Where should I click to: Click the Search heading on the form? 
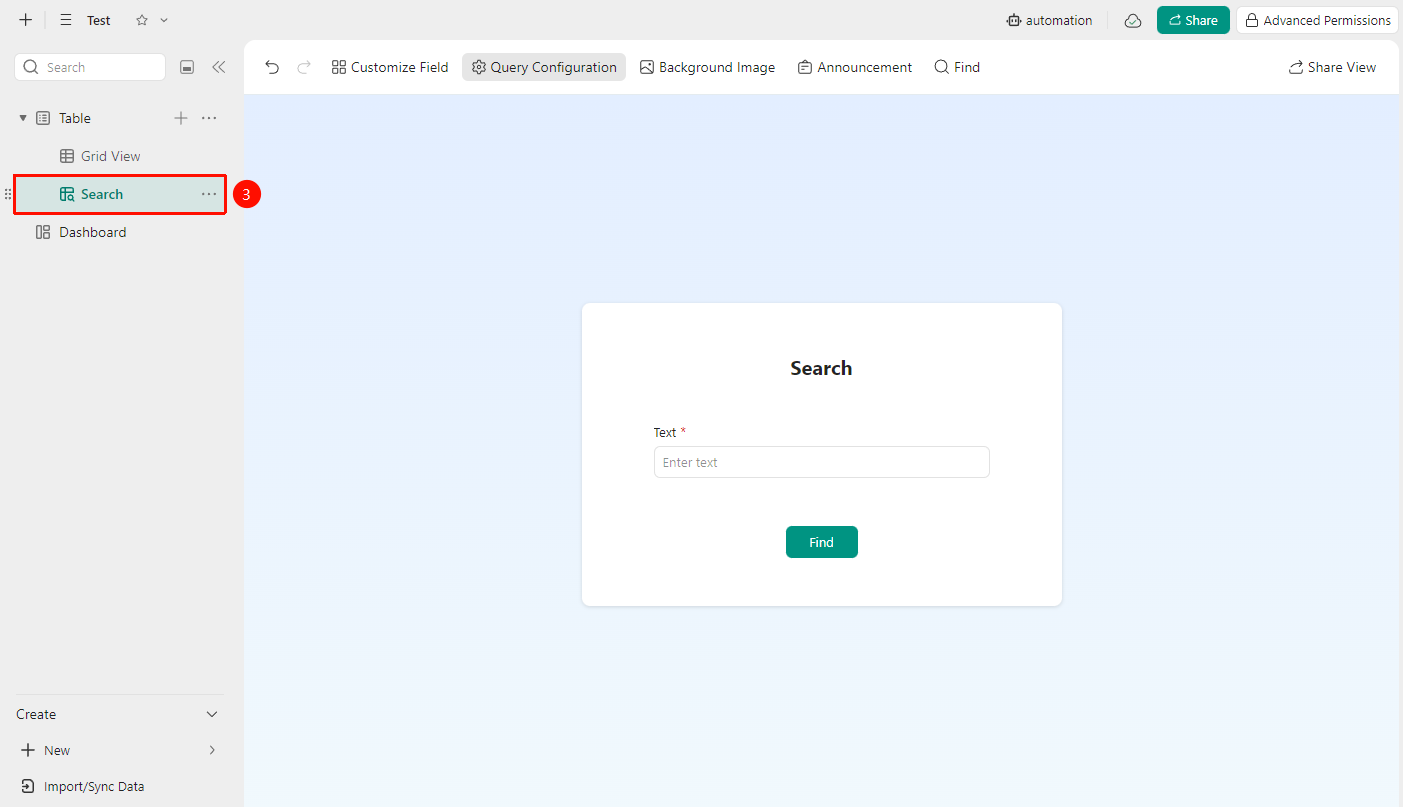[x=821, y=368]
